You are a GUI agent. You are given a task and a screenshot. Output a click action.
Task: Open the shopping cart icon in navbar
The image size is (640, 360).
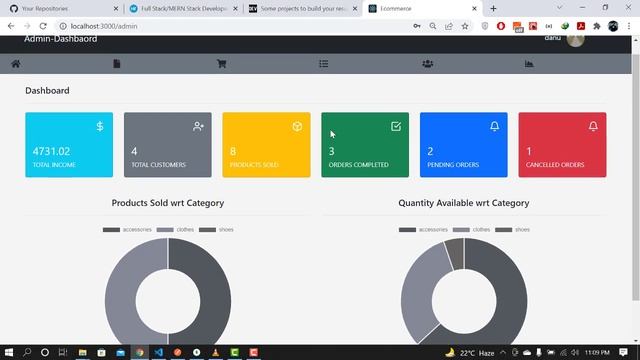[x=222, y=64]
